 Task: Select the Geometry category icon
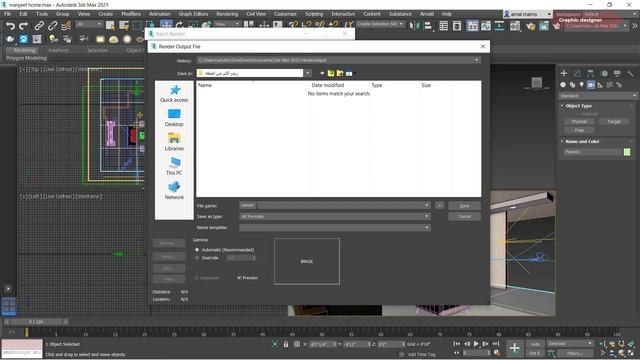563,85
